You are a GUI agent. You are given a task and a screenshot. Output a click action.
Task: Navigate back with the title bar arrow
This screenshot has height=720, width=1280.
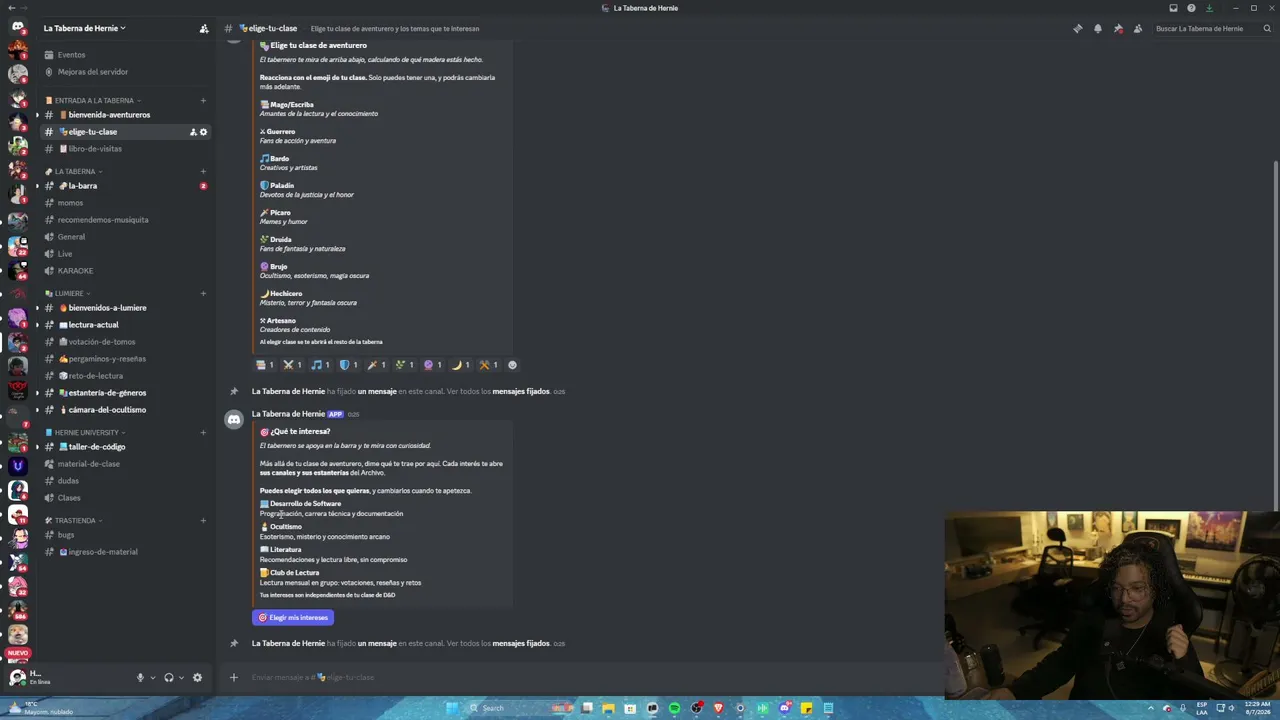coord(10,8)
